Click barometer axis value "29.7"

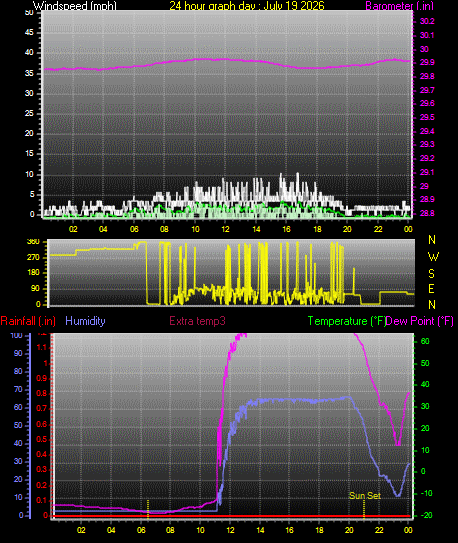[427, 90]
